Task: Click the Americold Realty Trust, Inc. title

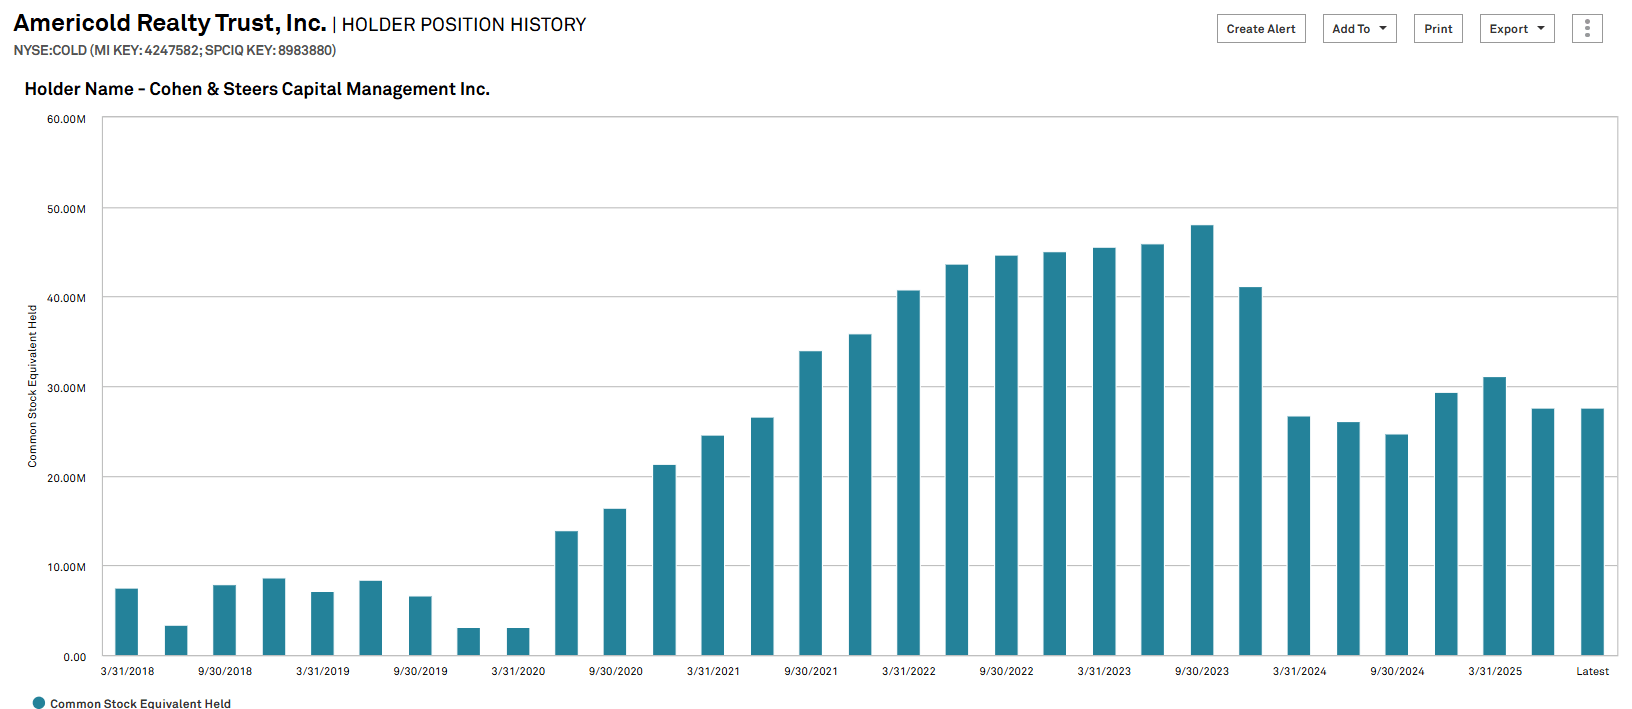Action: pos(170,23)
